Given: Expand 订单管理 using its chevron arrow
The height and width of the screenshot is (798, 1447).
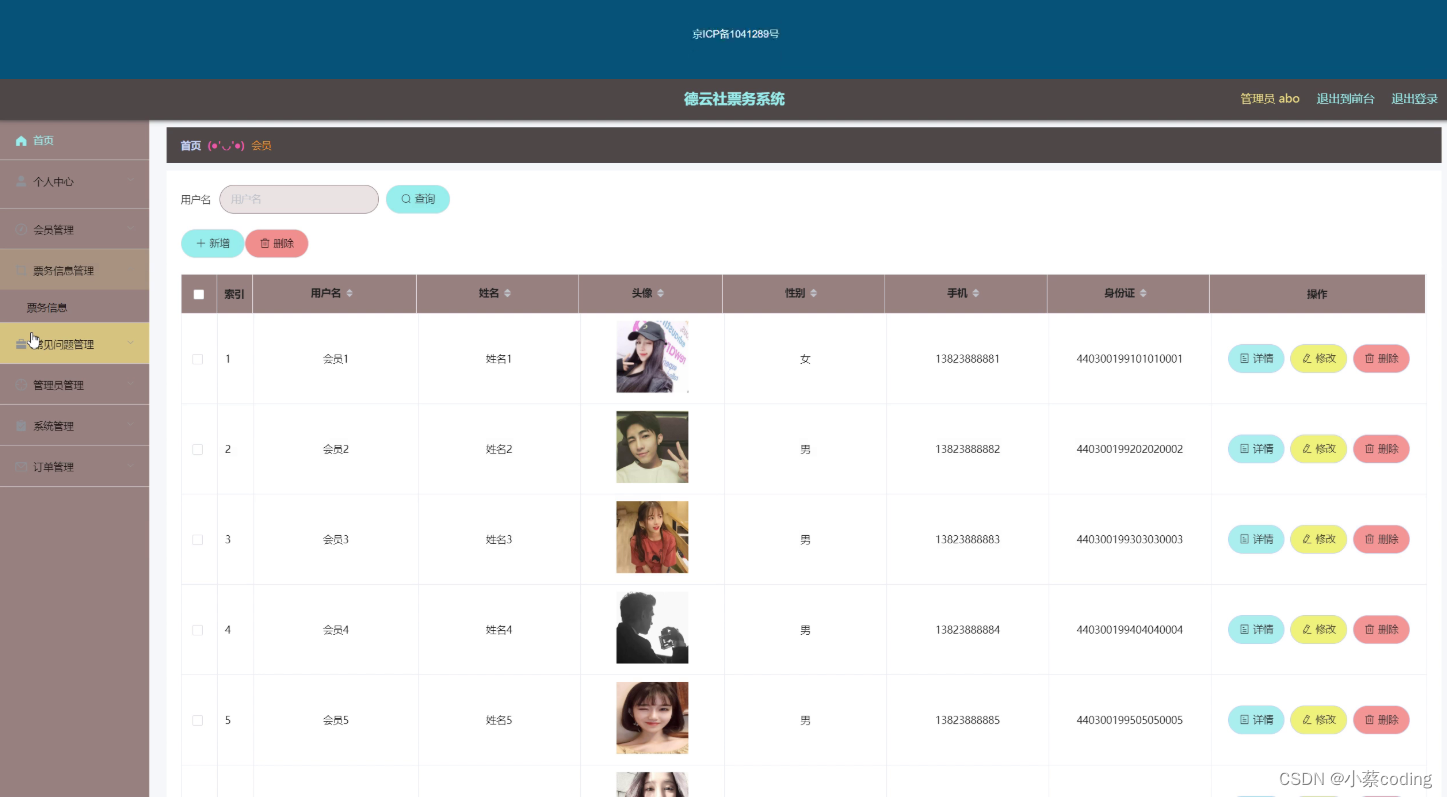Looking at the screenshot, I should [131, 467].
